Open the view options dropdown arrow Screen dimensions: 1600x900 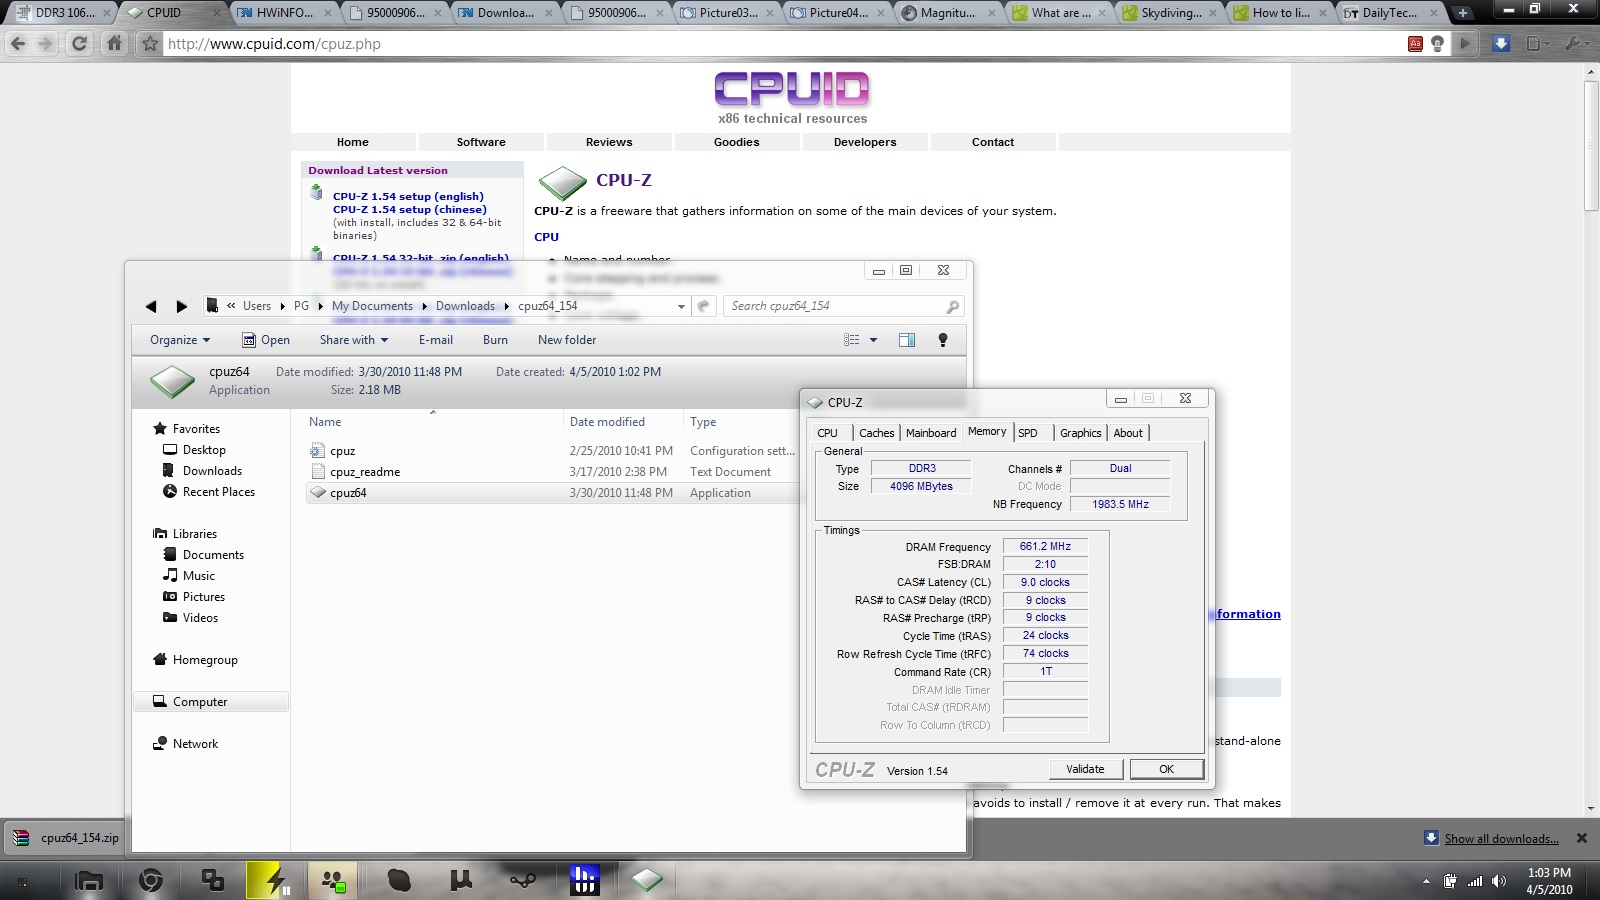873,340
